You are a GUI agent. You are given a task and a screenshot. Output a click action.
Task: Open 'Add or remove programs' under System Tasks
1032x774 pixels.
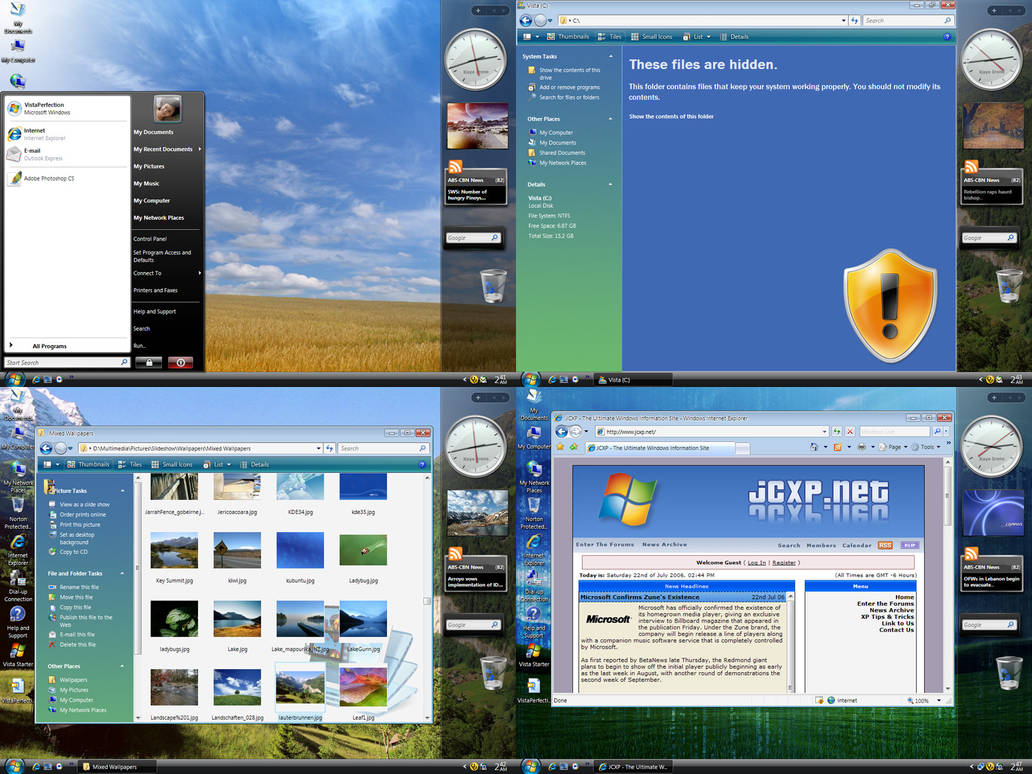click(570, 86)
